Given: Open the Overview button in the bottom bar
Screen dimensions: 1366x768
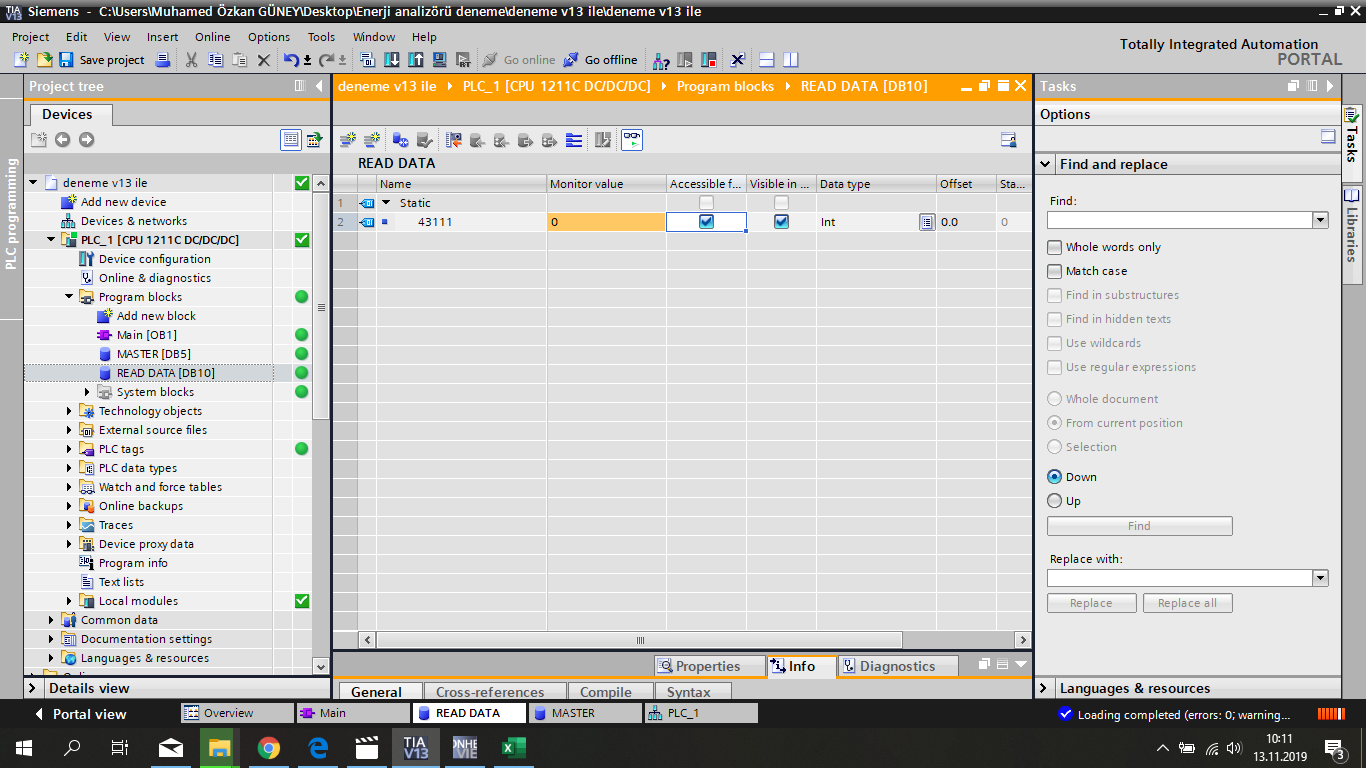Looking at the screenshot, I should 237,713.
